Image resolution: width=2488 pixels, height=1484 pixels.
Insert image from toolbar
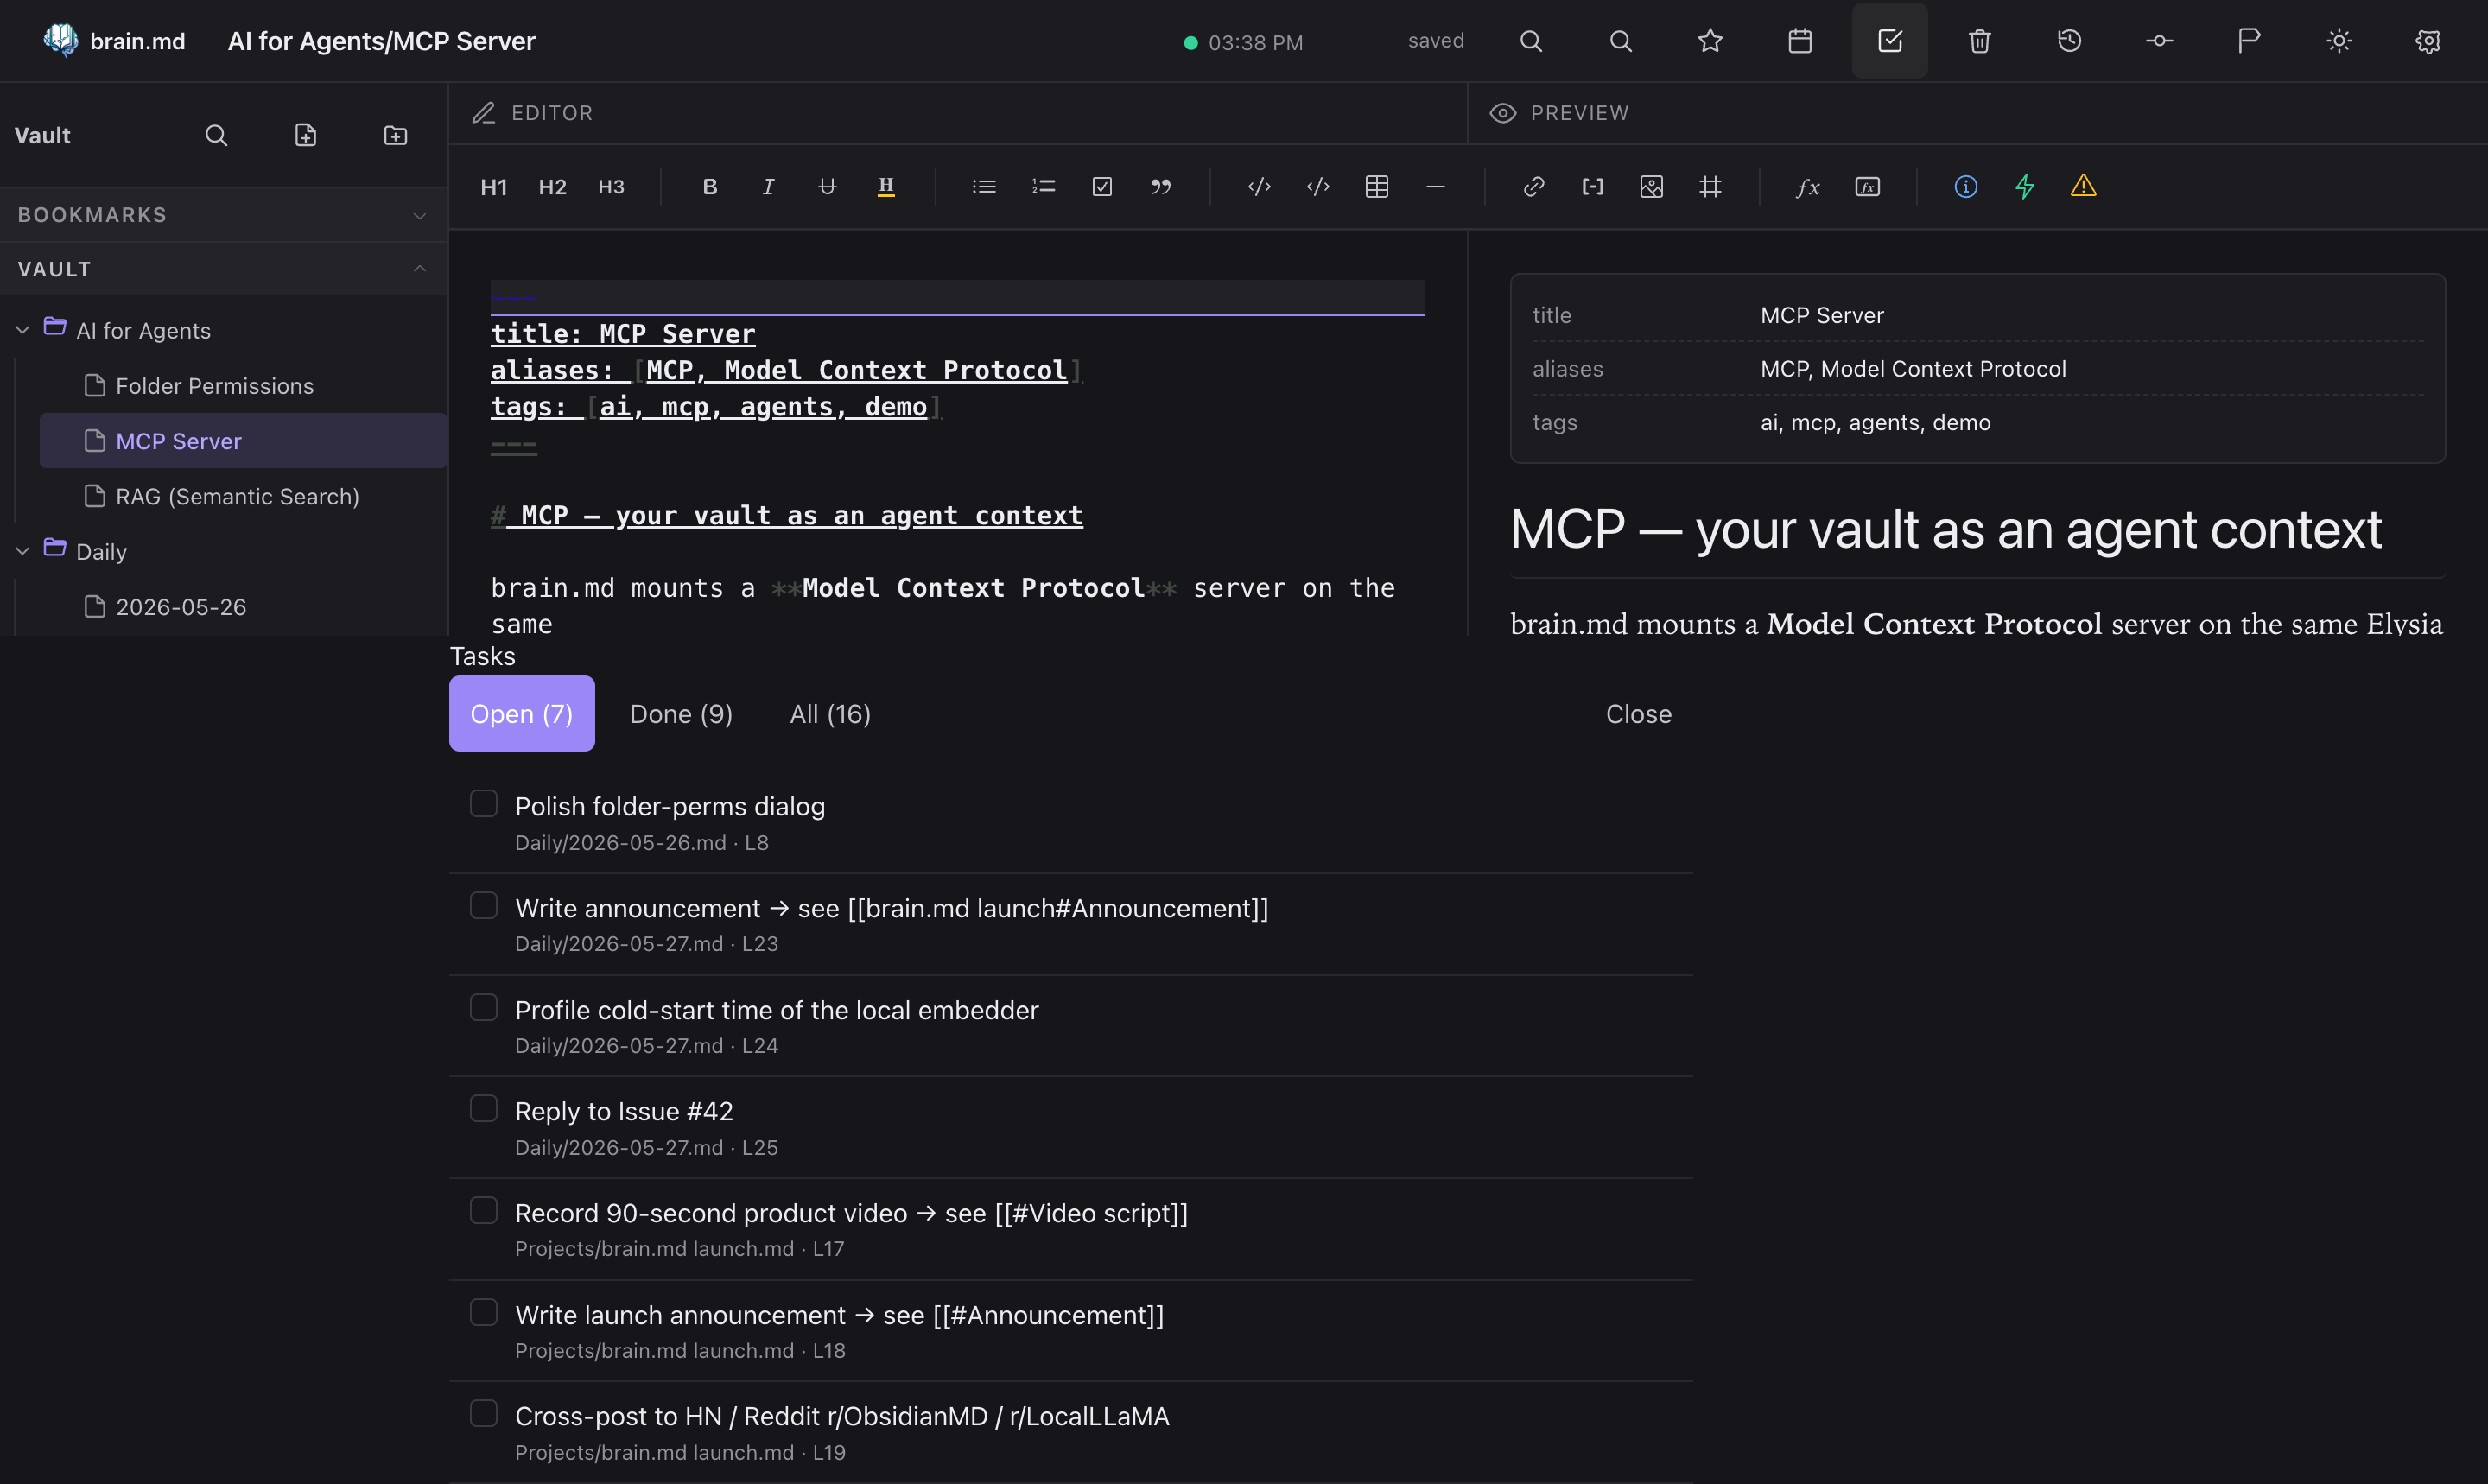click(1652, 187)
